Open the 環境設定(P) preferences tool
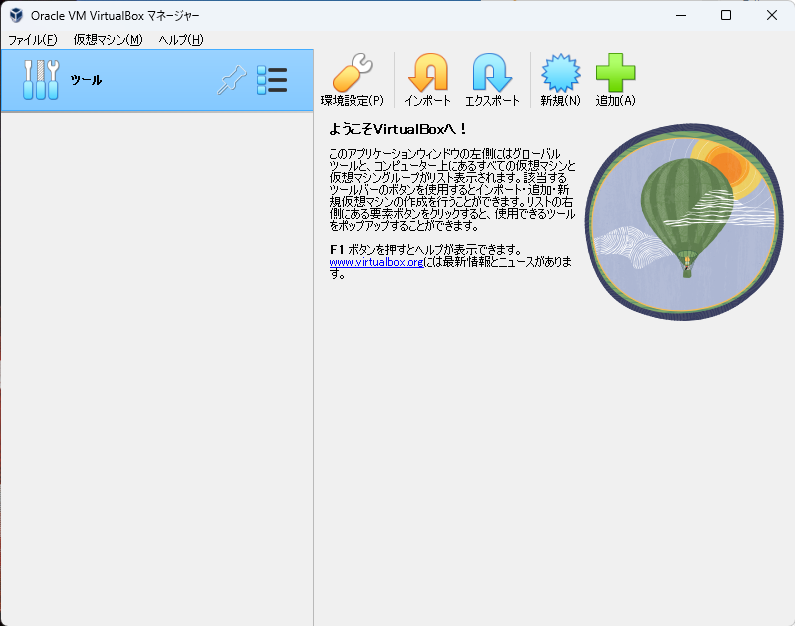 click(352, 80)
